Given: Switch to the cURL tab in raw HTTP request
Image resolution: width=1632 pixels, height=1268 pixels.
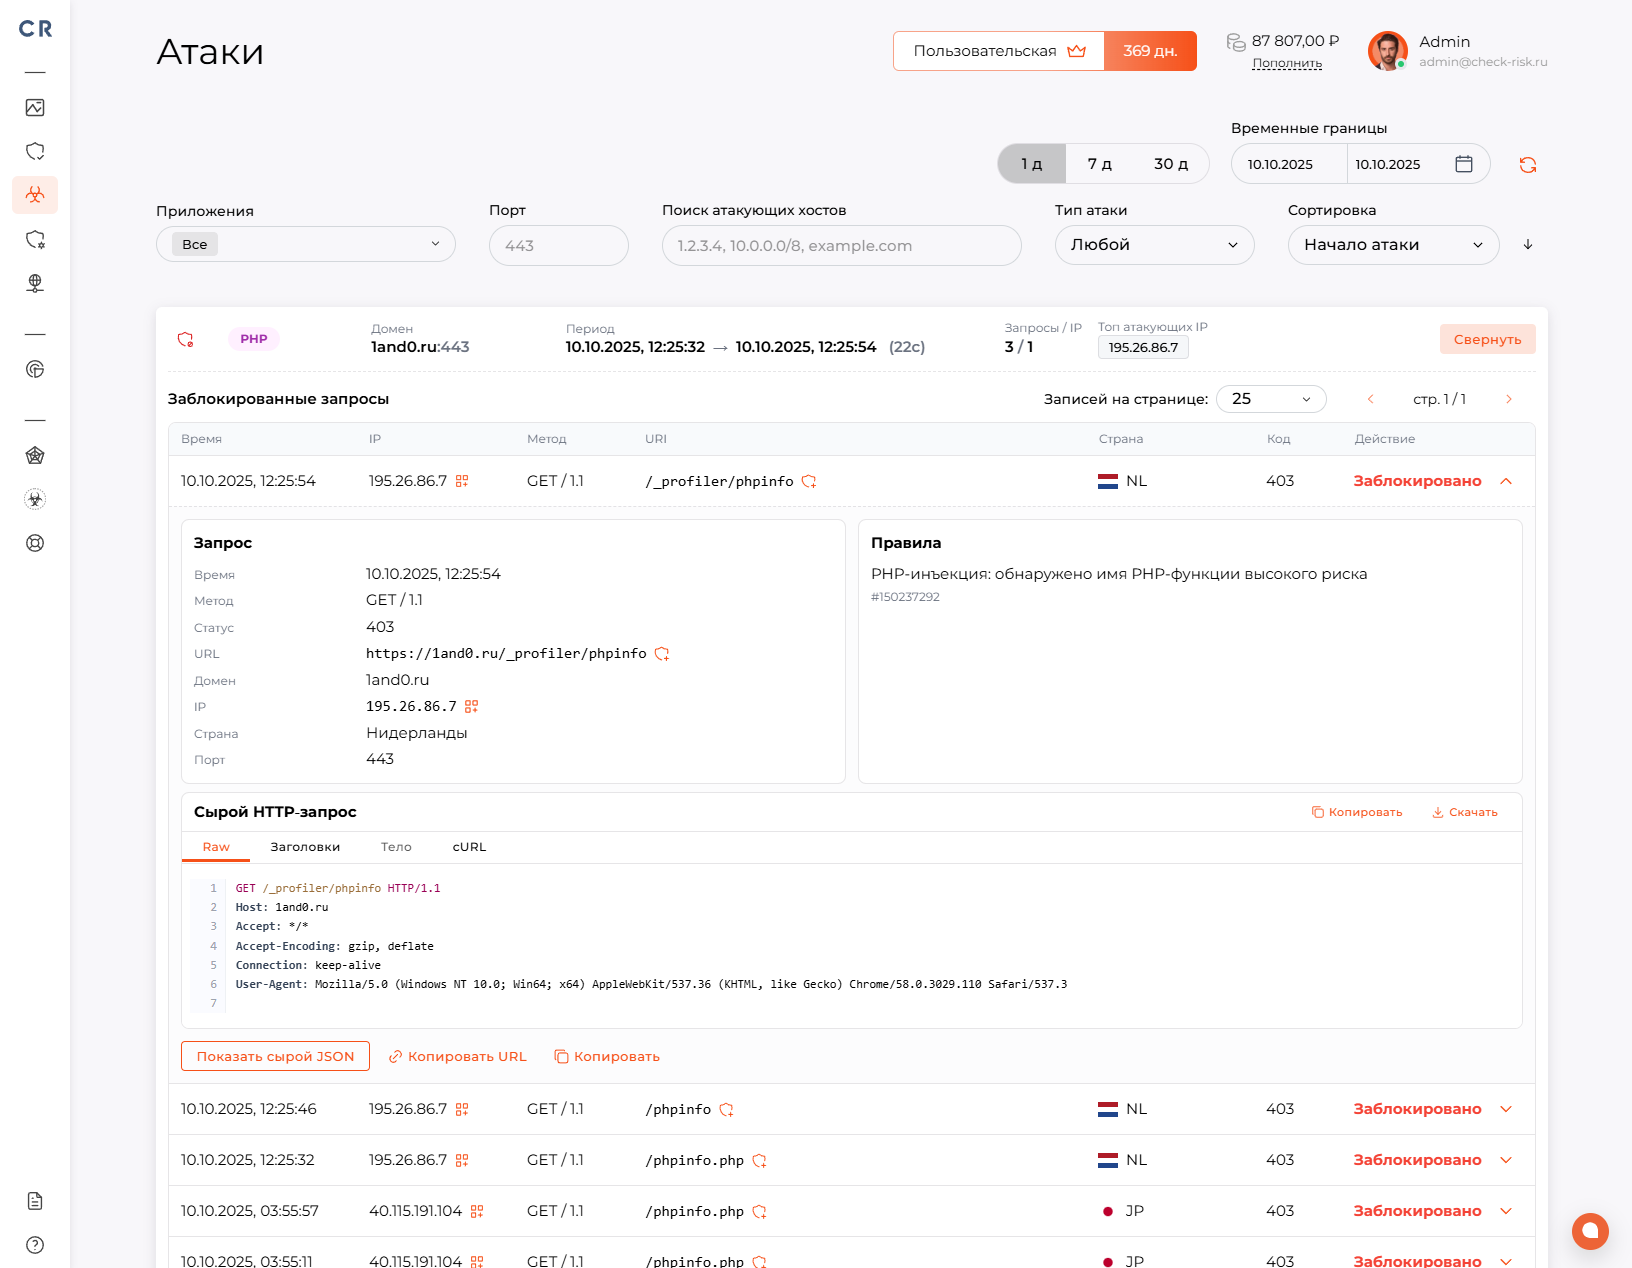Looking at the screenshot, I should coord(469,846).
